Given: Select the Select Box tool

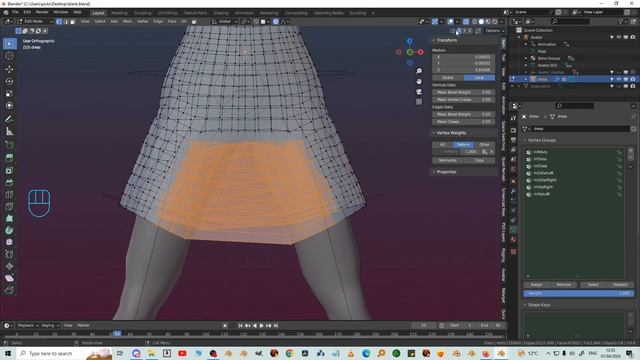Looking at the screenshot, I should point(9,44).
